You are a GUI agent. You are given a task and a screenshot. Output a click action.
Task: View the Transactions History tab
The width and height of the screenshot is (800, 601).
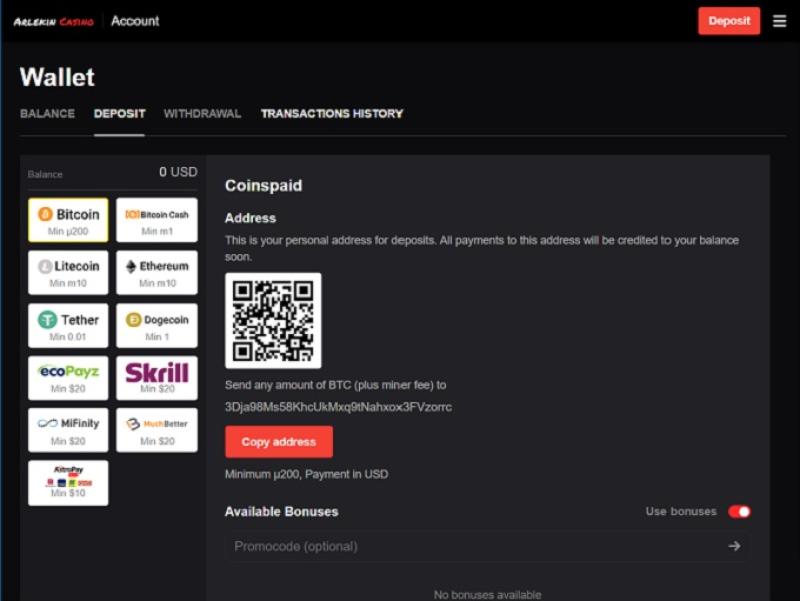pyautogui.click(x=332, y=113)
